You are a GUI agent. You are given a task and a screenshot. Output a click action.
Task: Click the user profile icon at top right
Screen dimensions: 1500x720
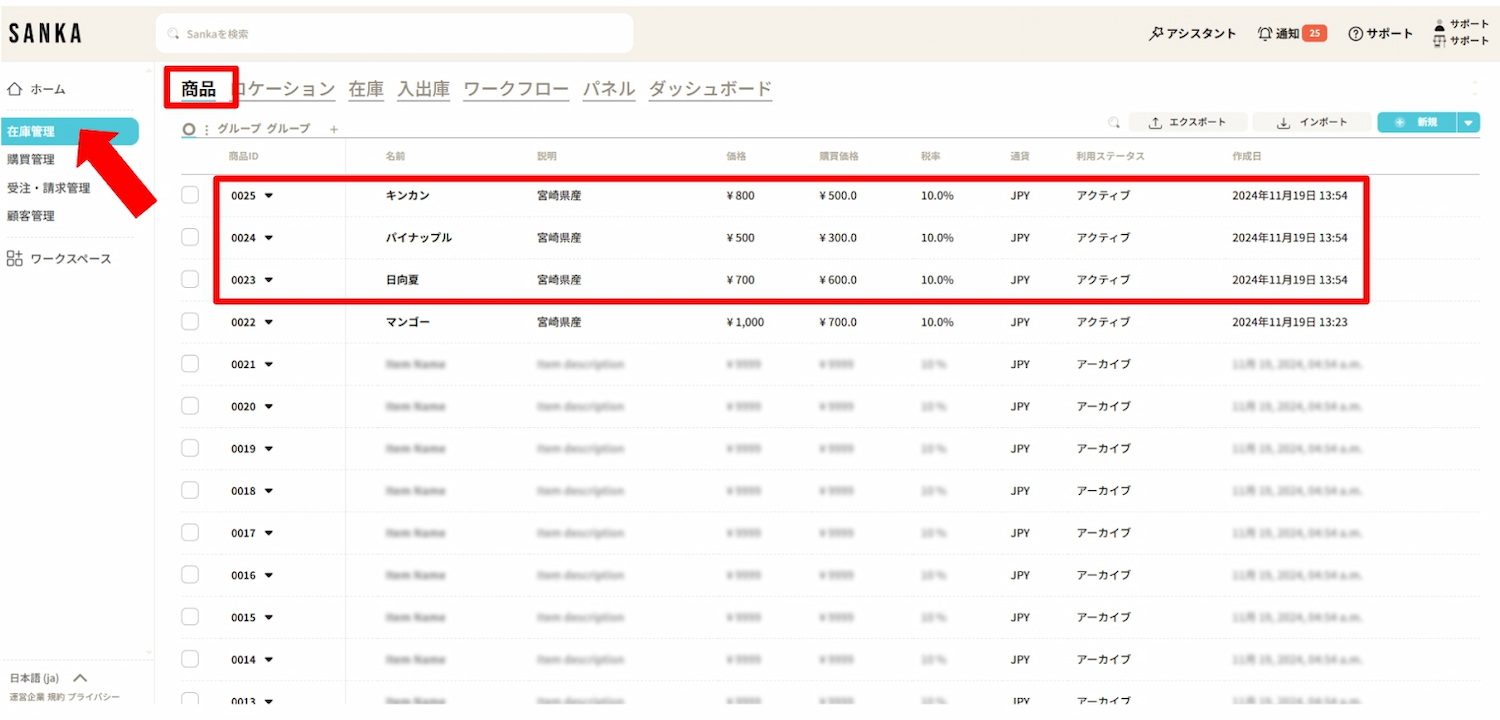click(1440, 25)
